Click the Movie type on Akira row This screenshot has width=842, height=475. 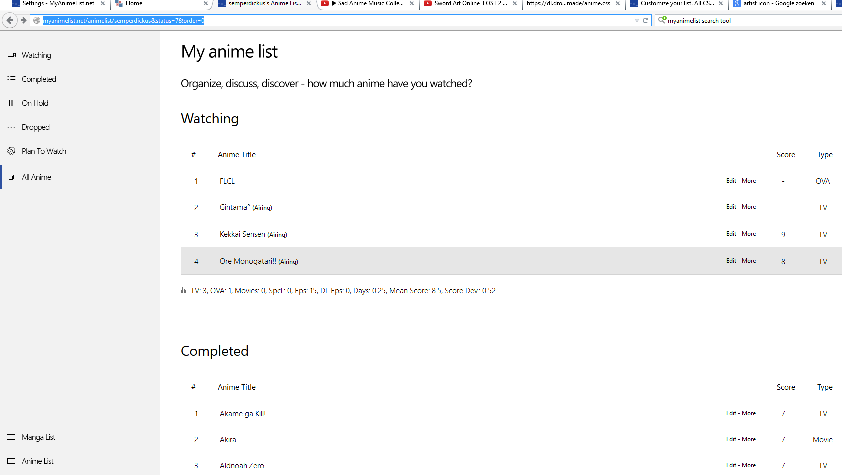pyautogui.click(x=823, y=439)
